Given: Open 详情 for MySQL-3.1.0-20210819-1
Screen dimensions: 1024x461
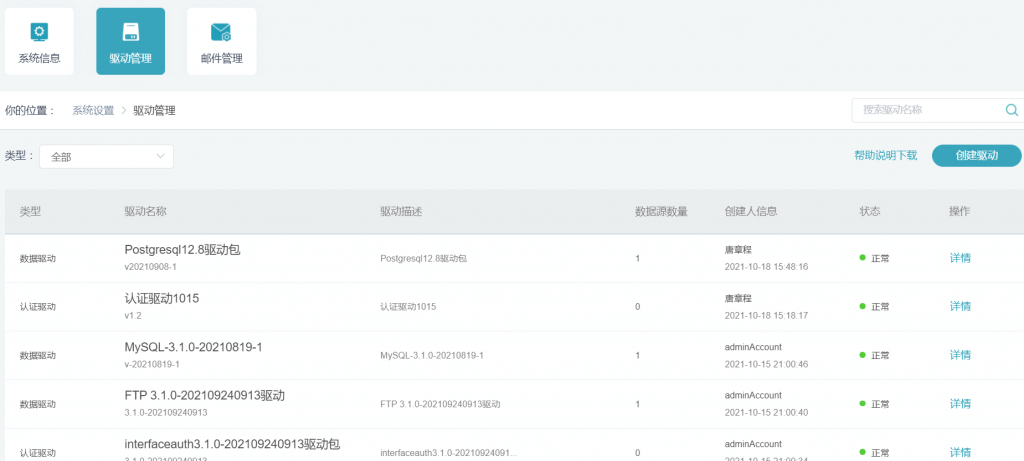Looking at the screenshot, I should click(x=960, y=355).
